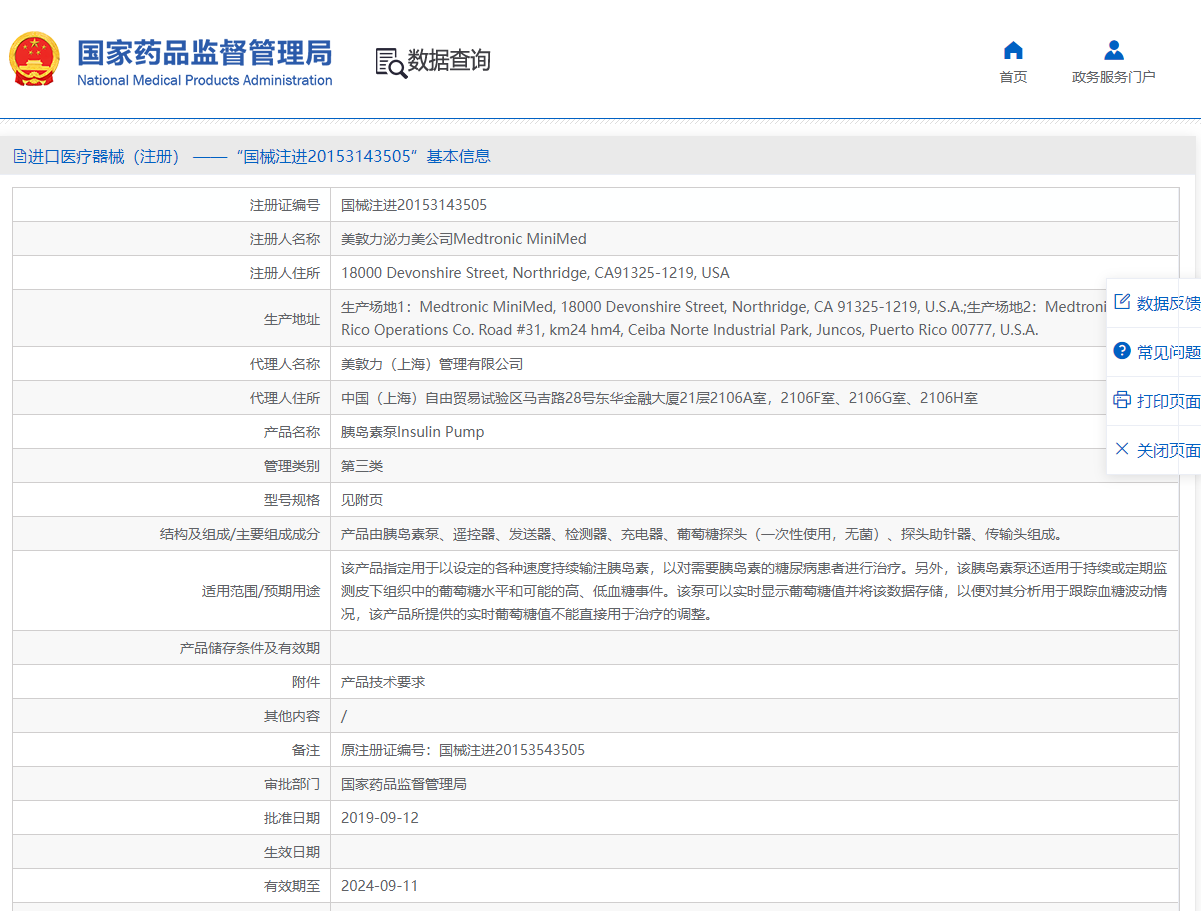Screen dimensions: 1201x911
Task: Click the 关闭页面 X icon
Action: [x=1122, y=449]
